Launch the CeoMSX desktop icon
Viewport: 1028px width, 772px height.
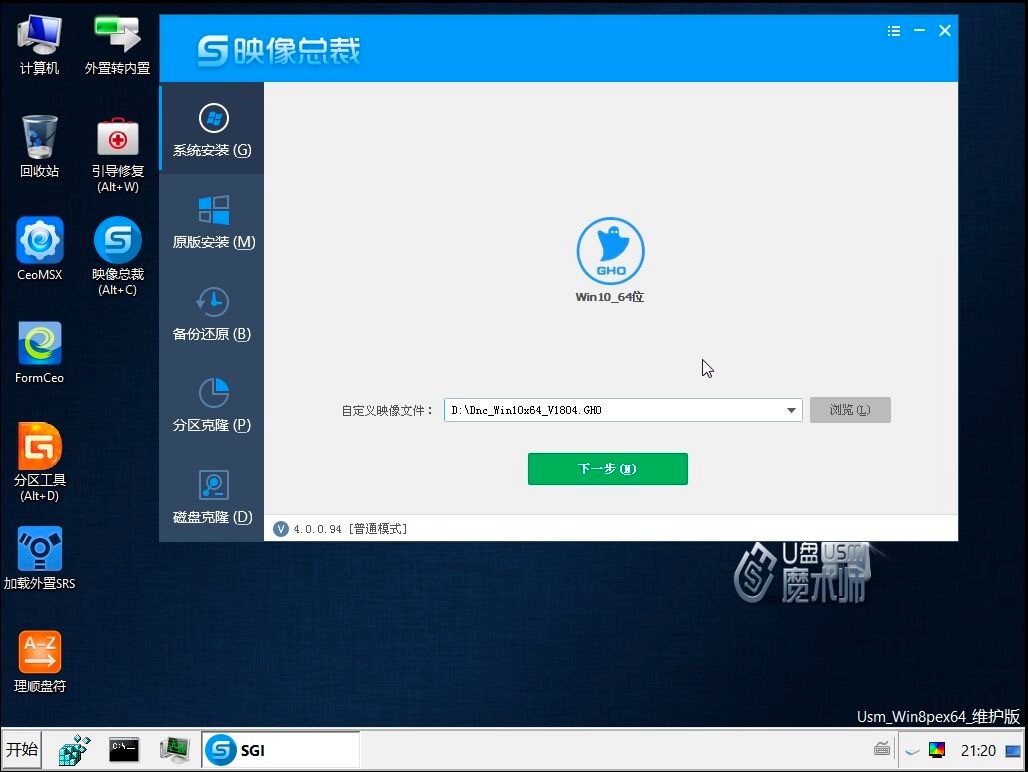point(40,249)
